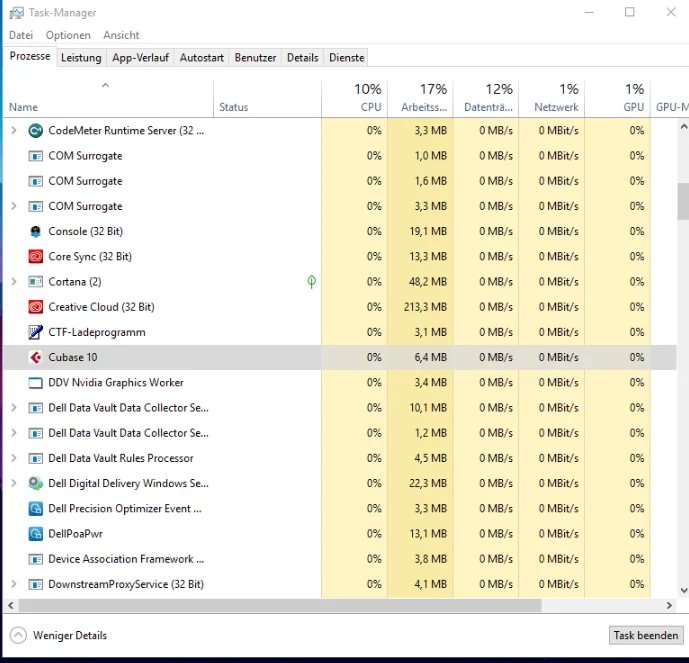Sort by the GPU column header
Viewport: 689px width, 663px height.
[618, 99]
